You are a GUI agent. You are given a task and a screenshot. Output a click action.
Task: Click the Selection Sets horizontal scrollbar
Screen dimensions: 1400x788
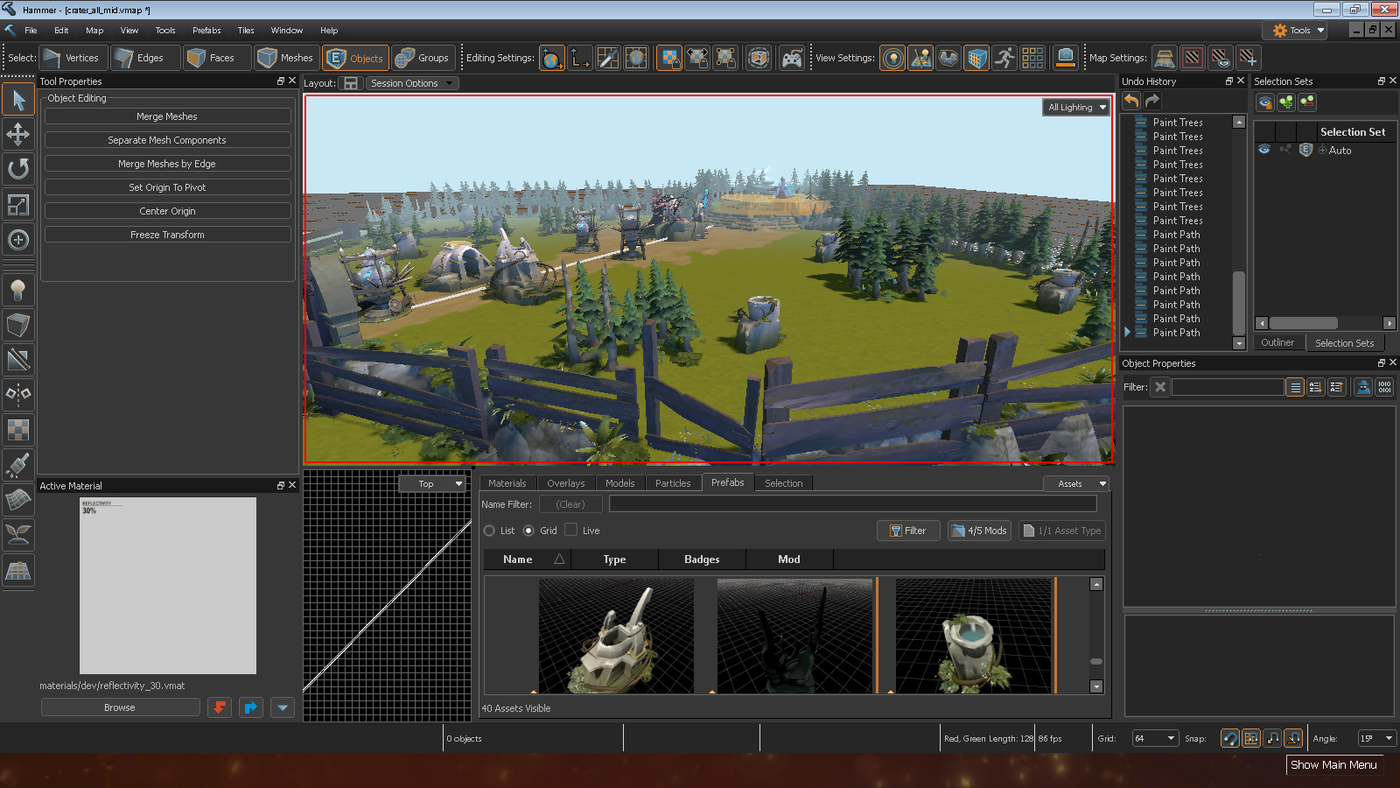(x=1325, y=323)
